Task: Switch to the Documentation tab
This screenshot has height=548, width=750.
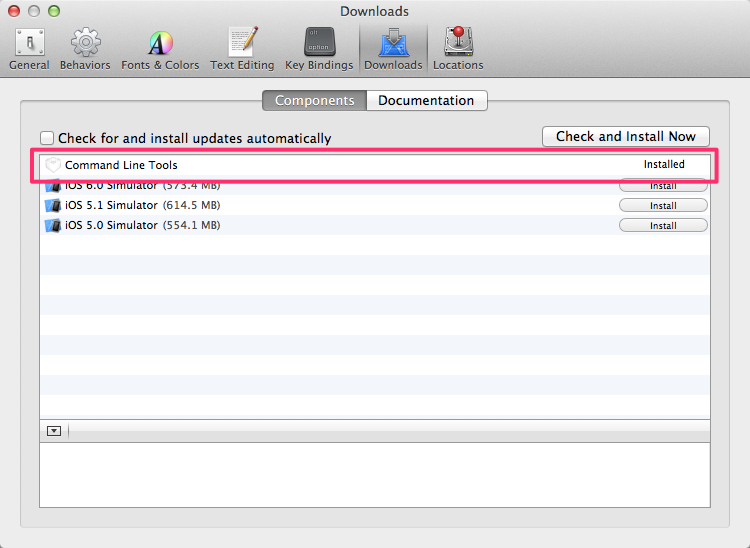Action: coord(427,100)
